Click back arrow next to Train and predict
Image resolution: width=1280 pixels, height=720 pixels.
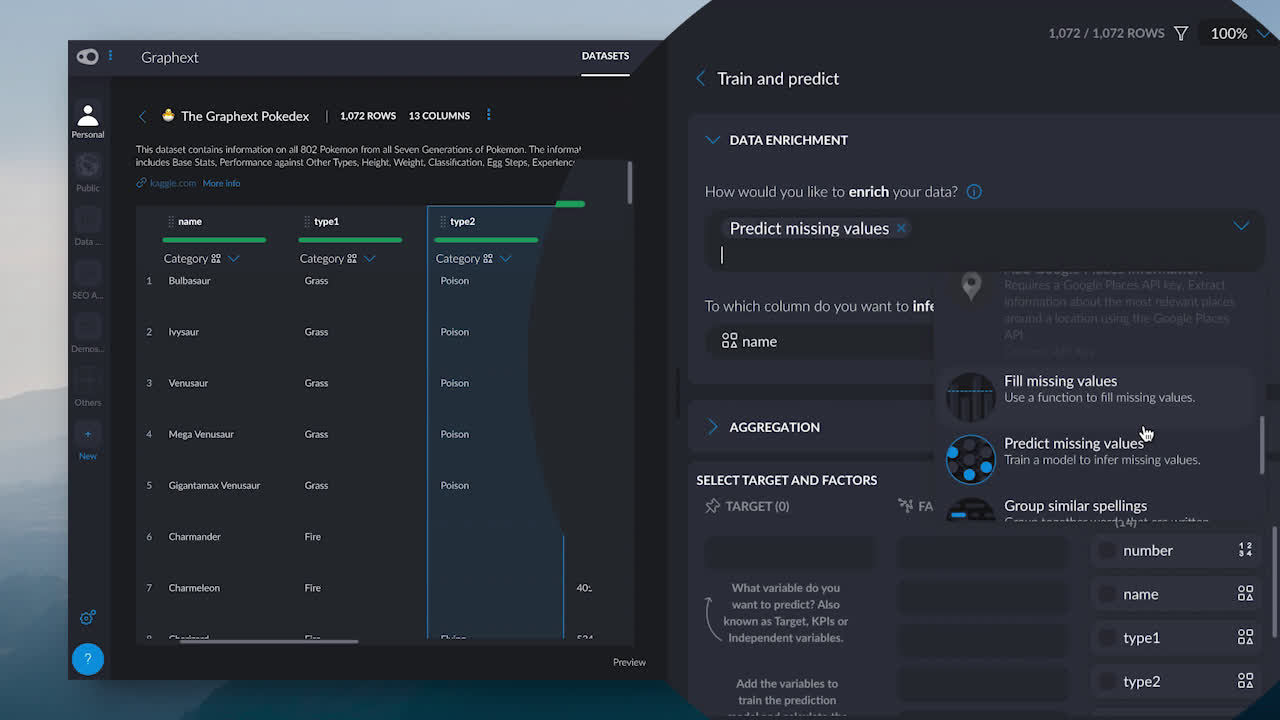tap(701, 78)
